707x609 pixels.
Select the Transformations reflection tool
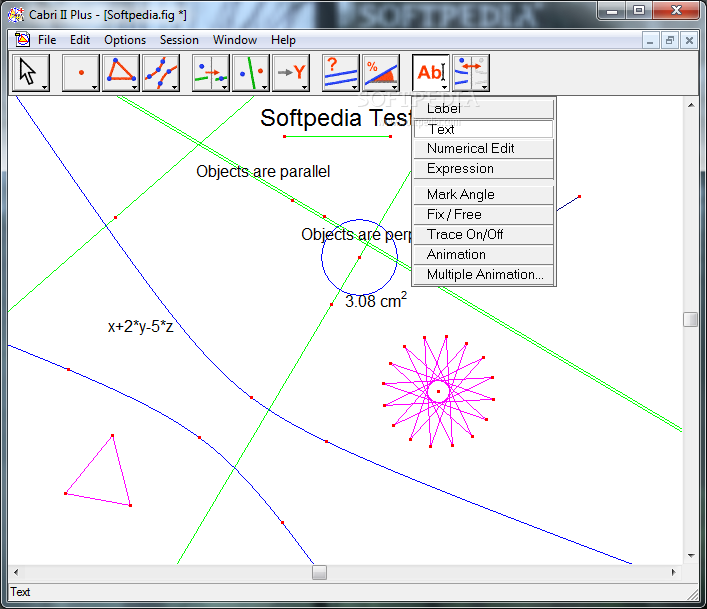251,73
